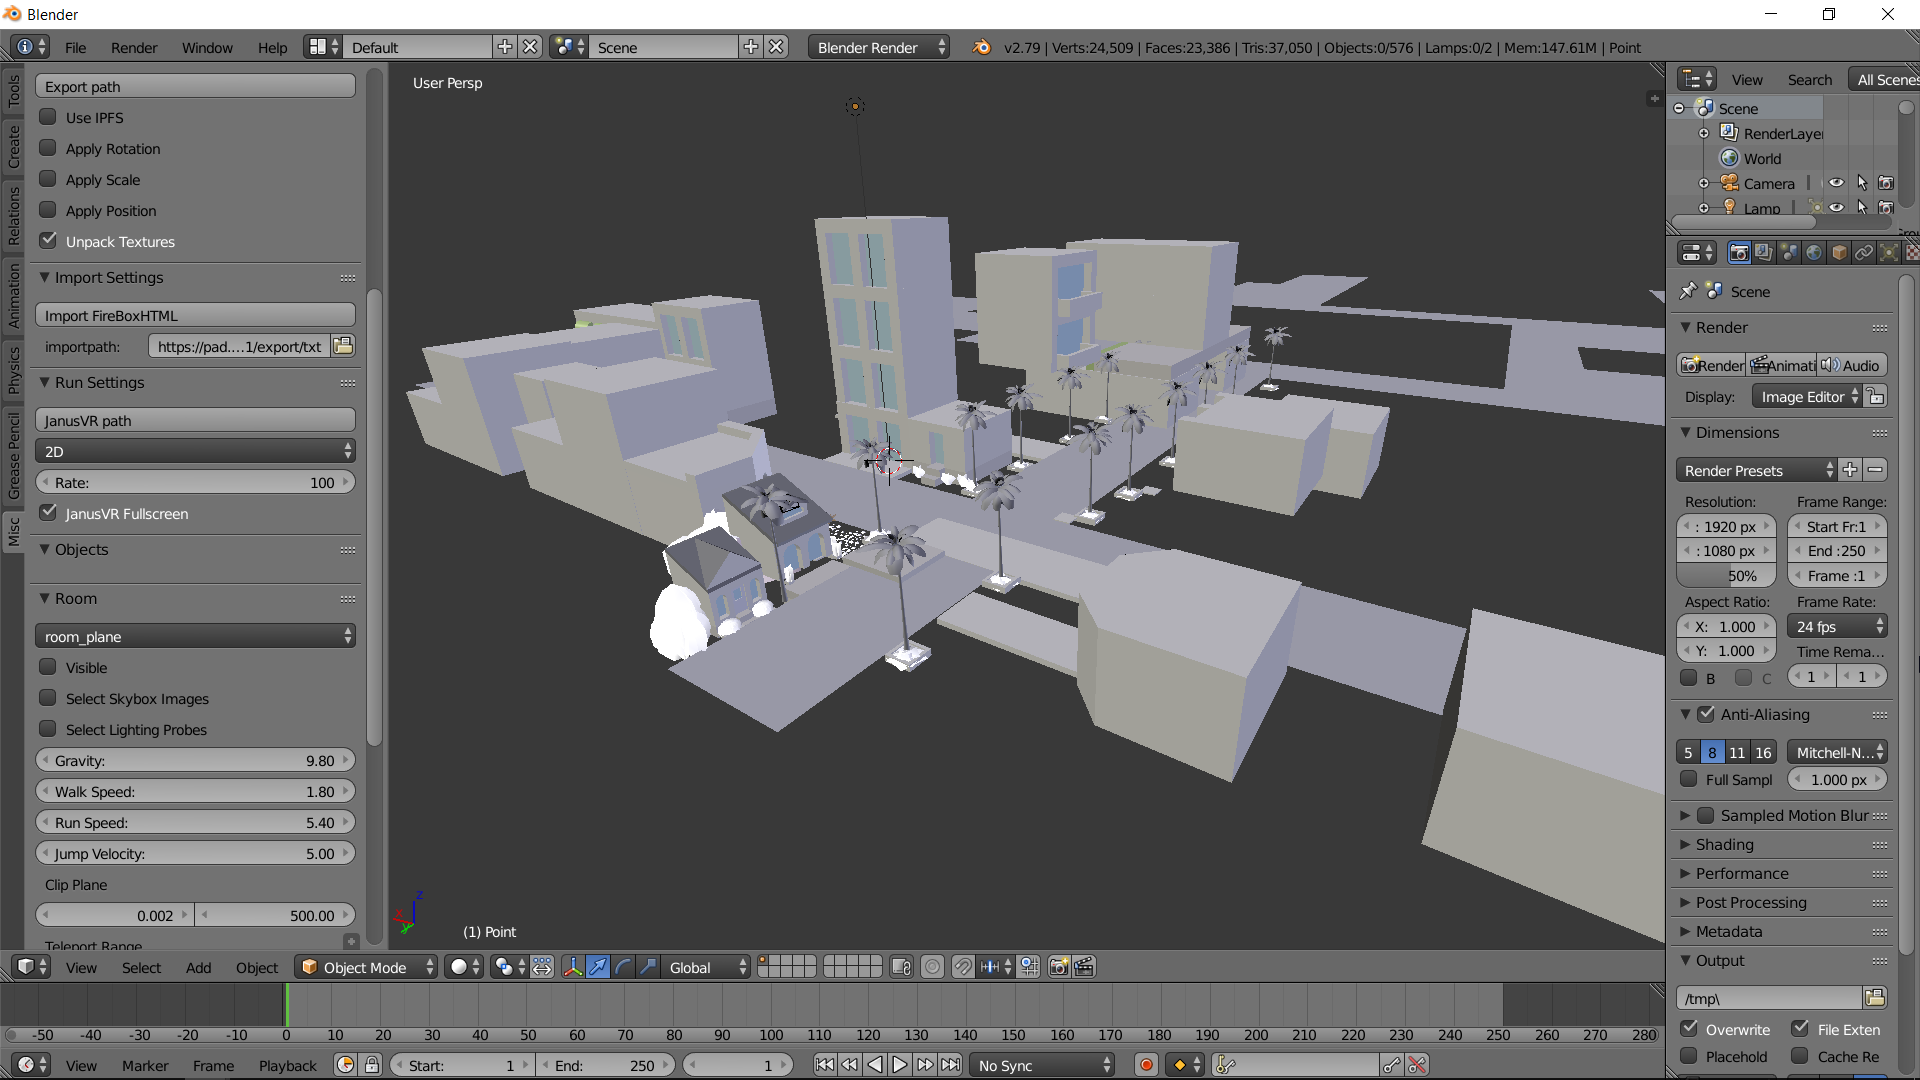Open the Object Mode dropdown
Viewport: 1920px width, 1080px height.
tap(367, 967)
